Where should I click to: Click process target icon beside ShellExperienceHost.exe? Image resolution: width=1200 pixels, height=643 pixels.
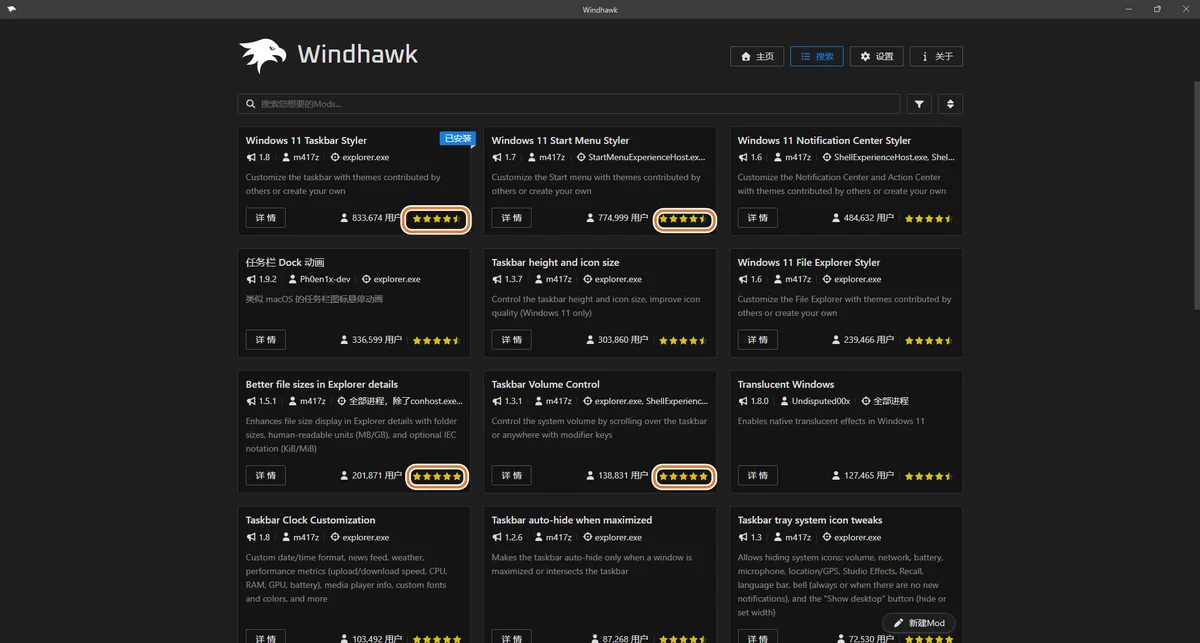[x=826, y=157]
